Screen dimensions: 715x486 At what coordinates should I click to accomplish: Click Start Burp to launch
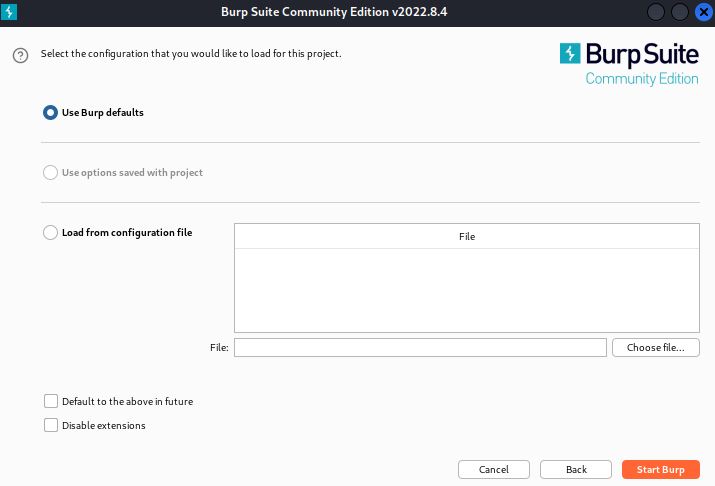(x=661, y=470)
